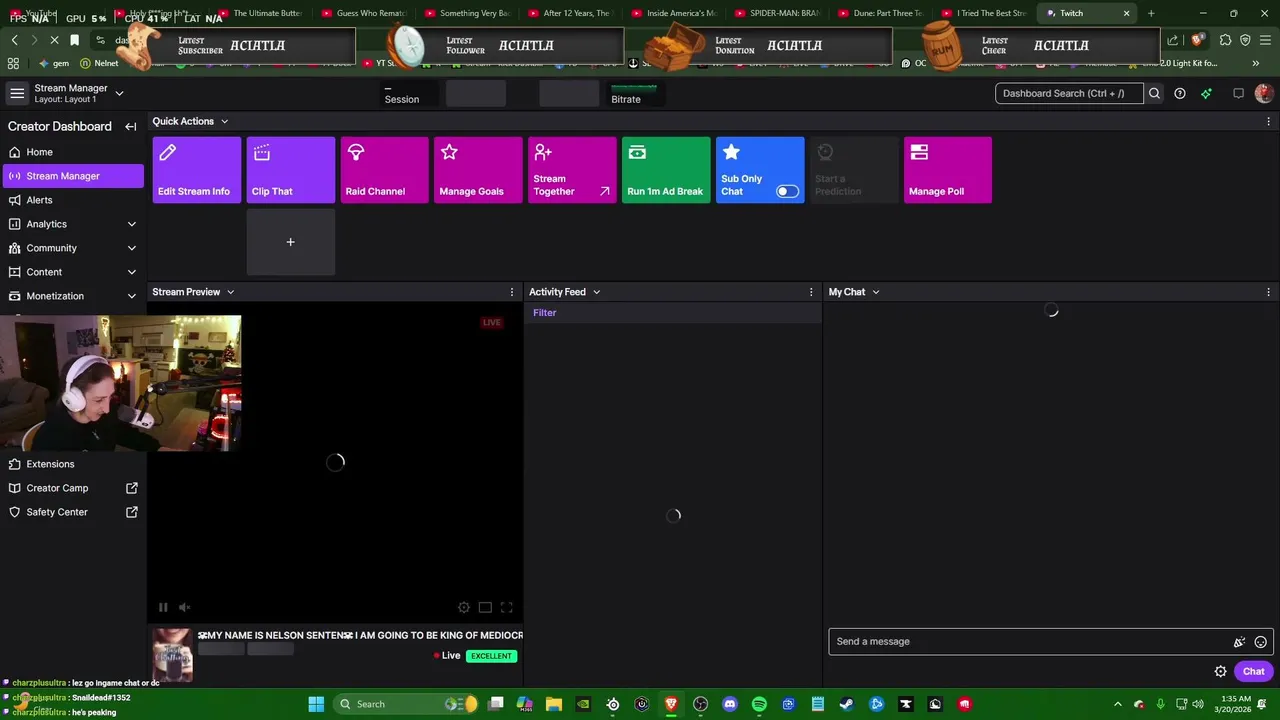Viewport: 1280px width, 720px height.
Task: Open chat settings gear icon
Action: [x=1220, y=672]
